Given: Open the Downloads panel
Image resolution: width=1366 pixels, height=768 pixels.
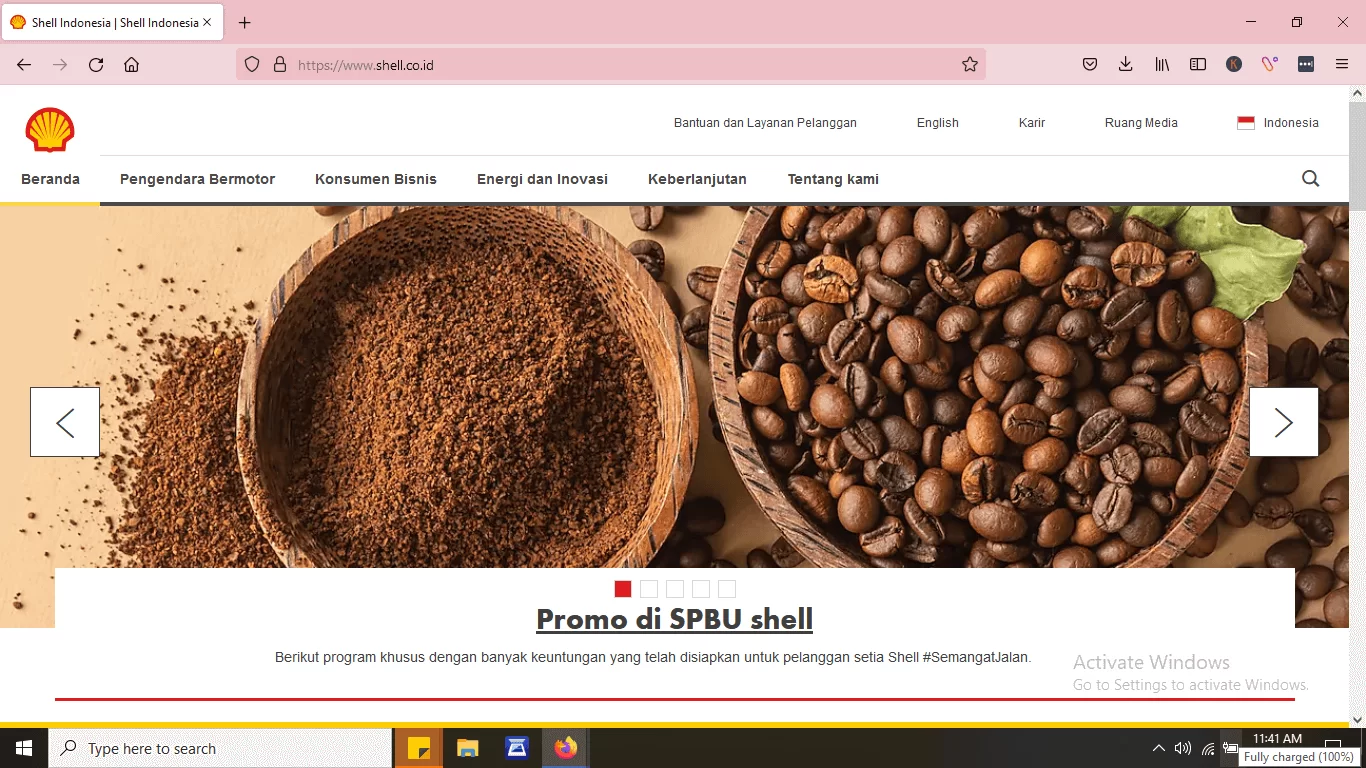Looking at the screenshot, I should point(1125,65).
